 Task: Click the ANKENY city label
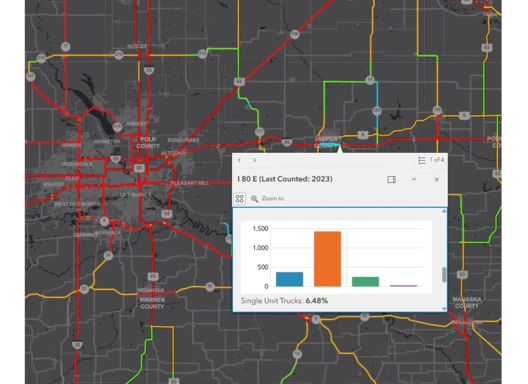coord(137,124)
